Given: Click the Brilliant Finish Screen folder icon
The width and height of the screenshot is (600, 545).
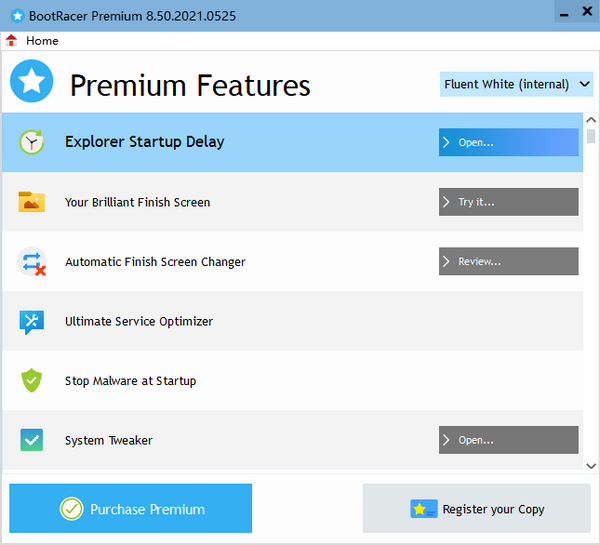Looking at the screenshot, I should tap(32, 202).
